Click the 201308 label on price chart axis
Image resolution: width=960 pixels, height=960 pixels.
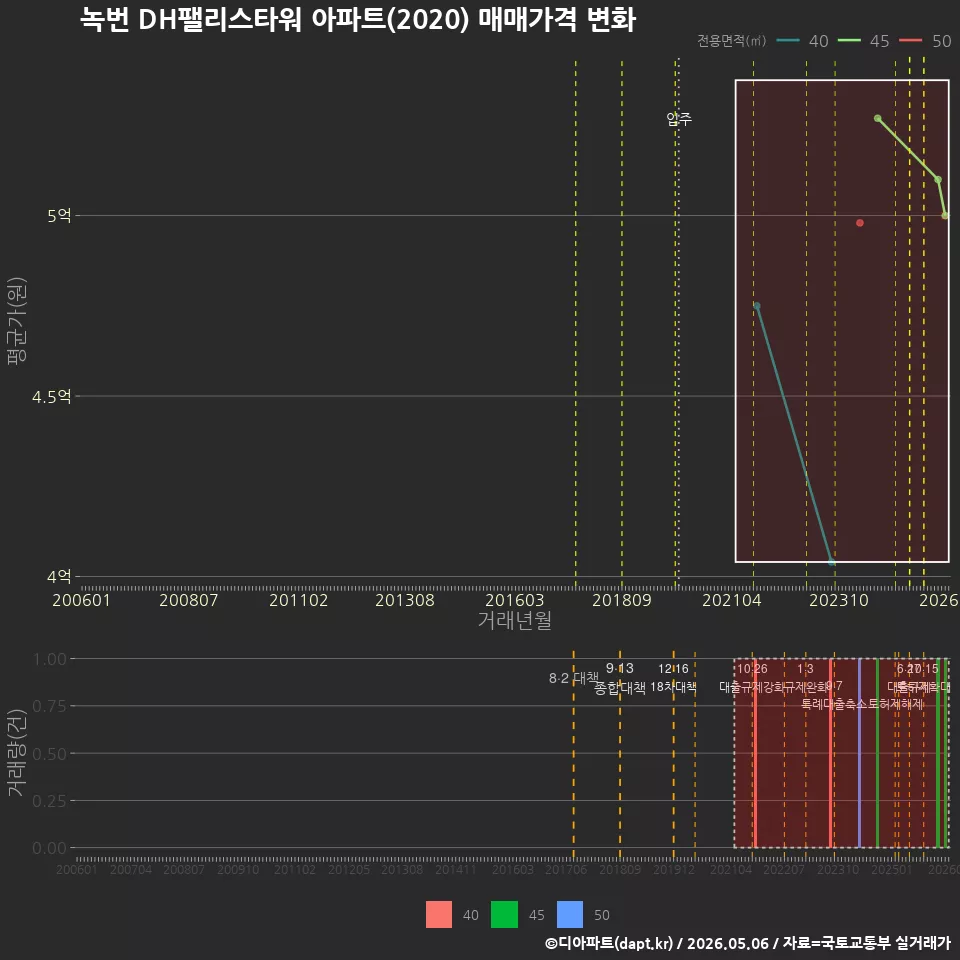(405, 600)
